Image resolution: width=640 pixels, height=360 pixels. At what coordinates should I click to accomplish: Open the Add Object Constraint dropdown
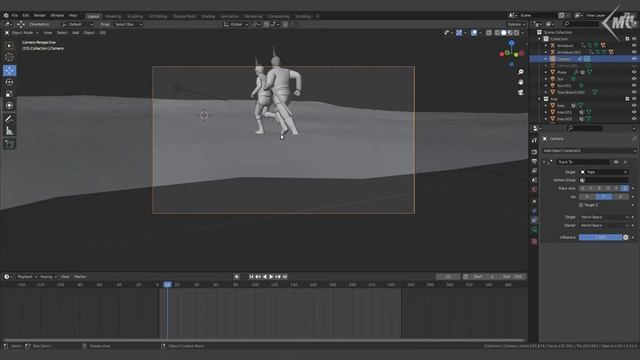click(589, 151)
